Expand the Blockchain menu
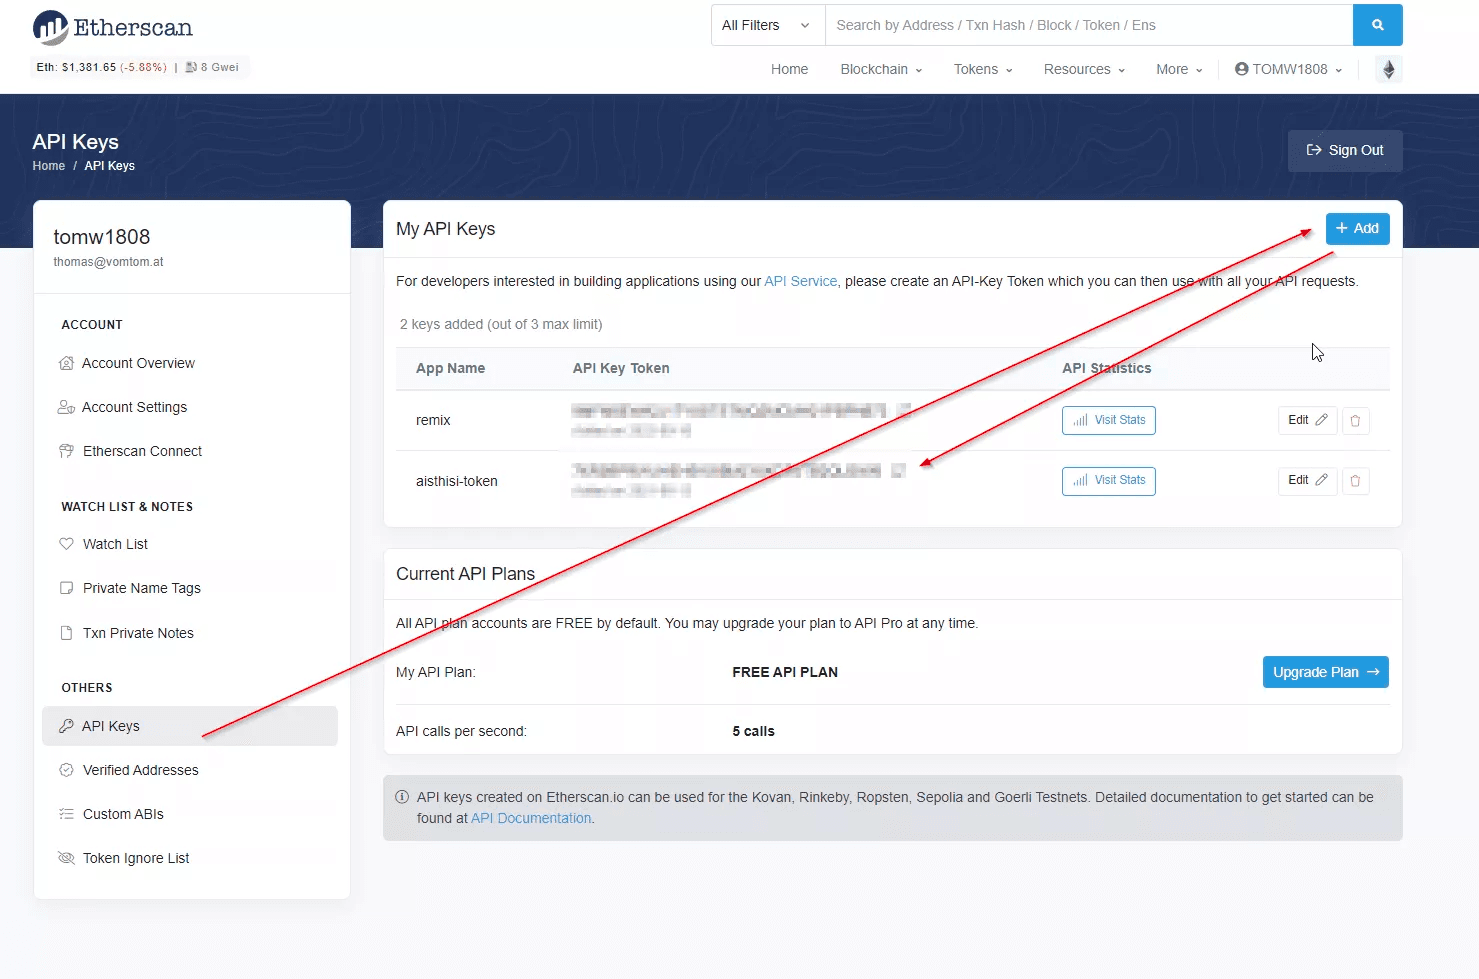The width and height of the screenshot is (1479, 979). pos(881,69)
